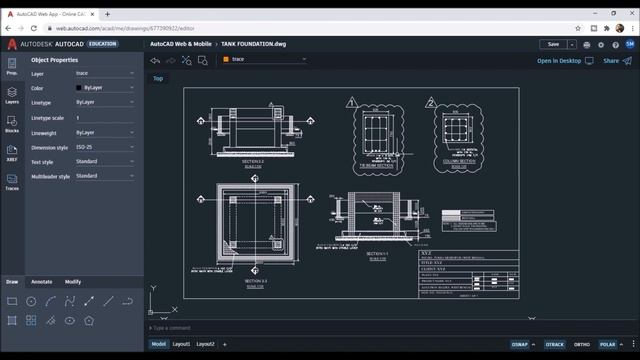Screen dimensions: 640x360
Task: Click the Zoom extents icon
Action: coord(187,61)
